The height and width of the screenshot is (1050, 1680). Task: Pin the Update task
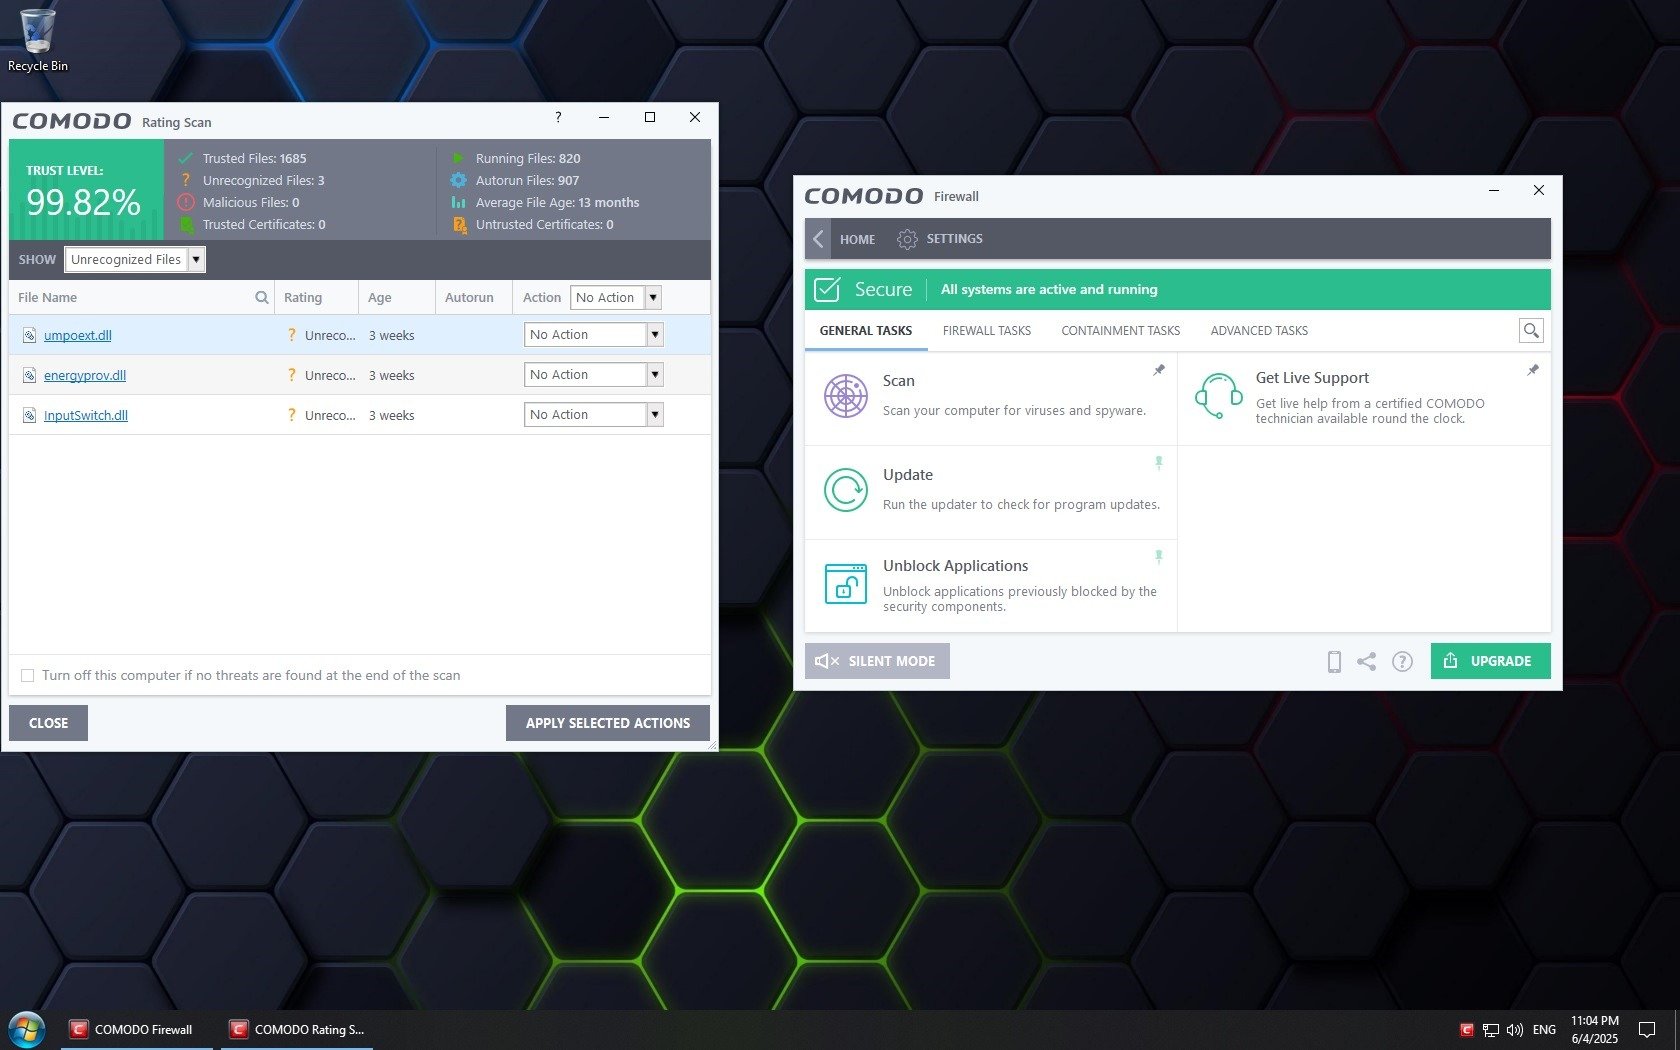(x=1159, y=463)
